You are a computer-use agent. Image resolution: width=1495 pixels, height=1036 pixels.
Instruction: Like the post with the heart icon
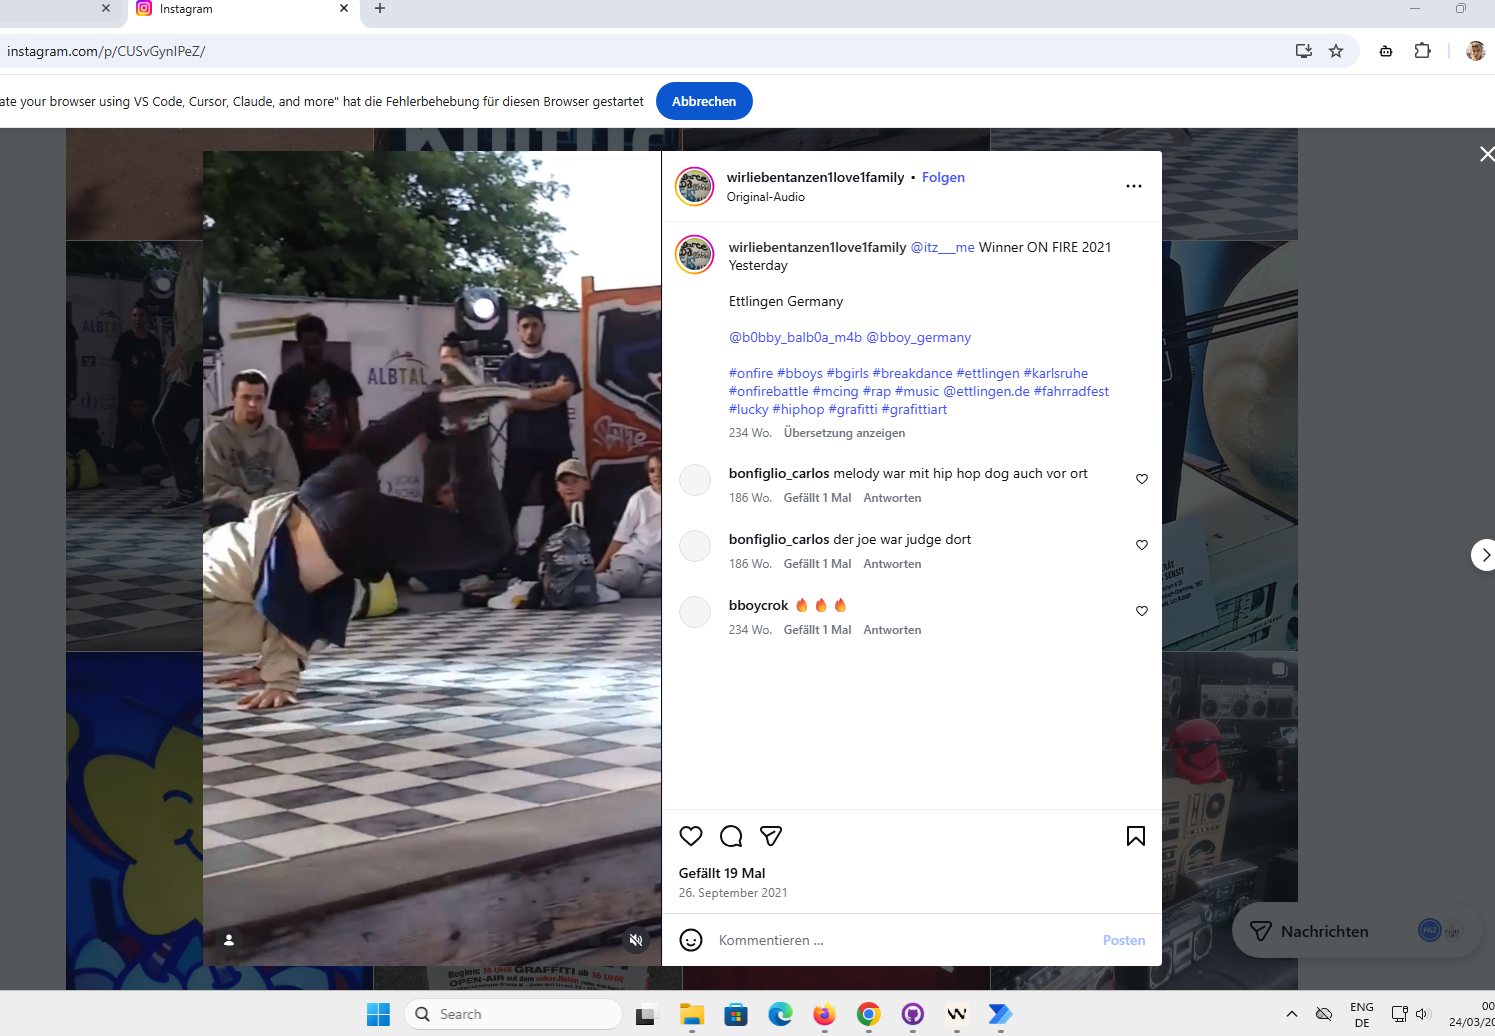click(x=691, y=836)
